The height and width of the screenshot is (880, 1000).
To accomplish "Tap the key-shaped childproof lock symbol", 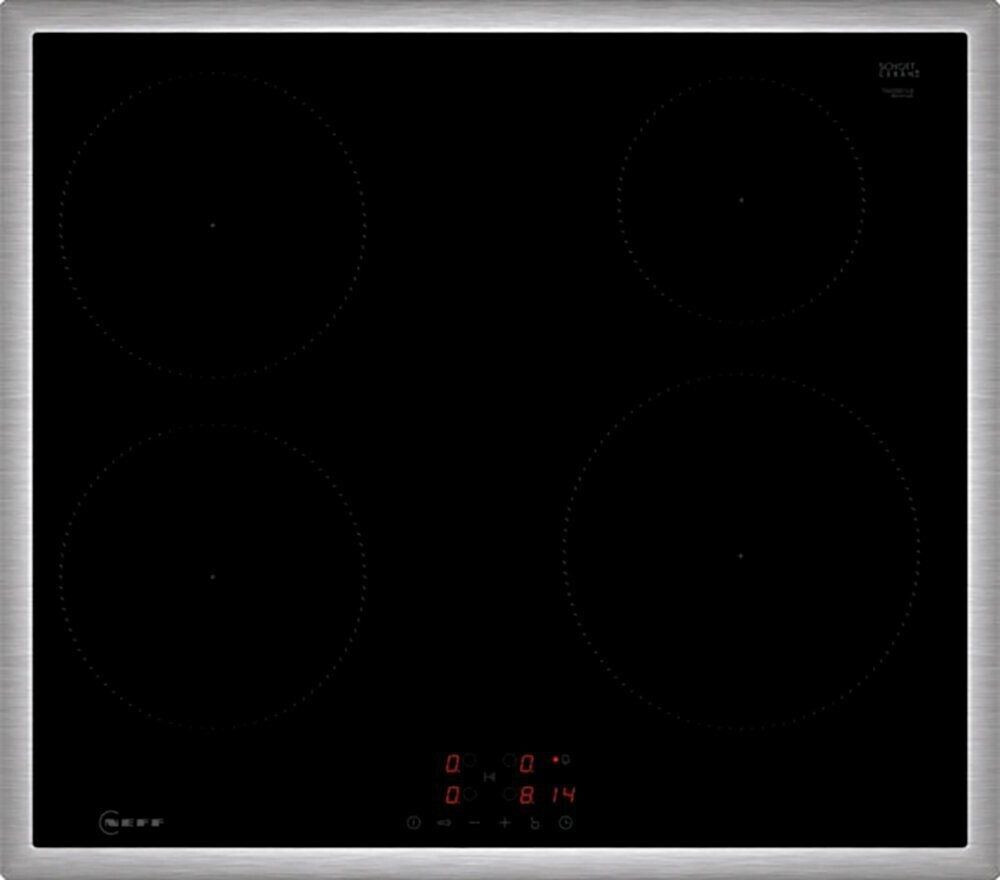I will (x=444, y=823).
